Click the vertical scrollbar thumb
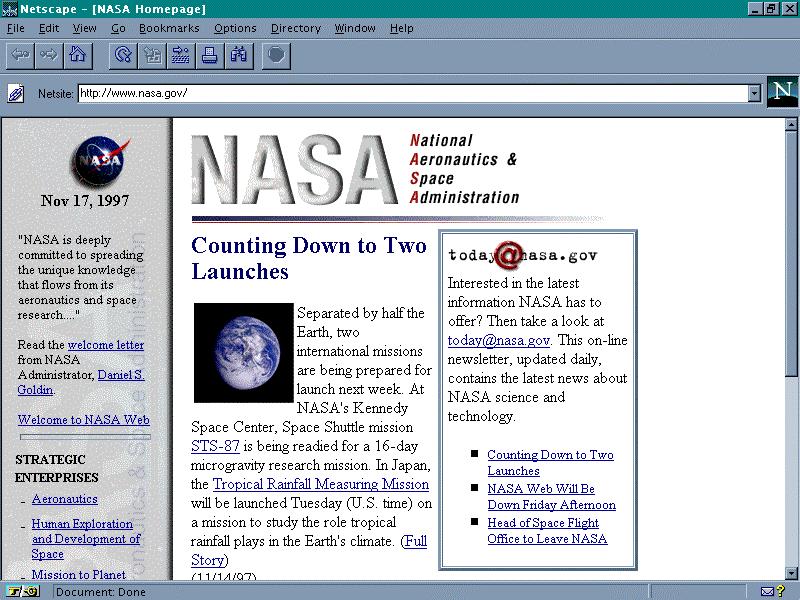This screenshot has height=600, width=800. (x=791, y=254)
